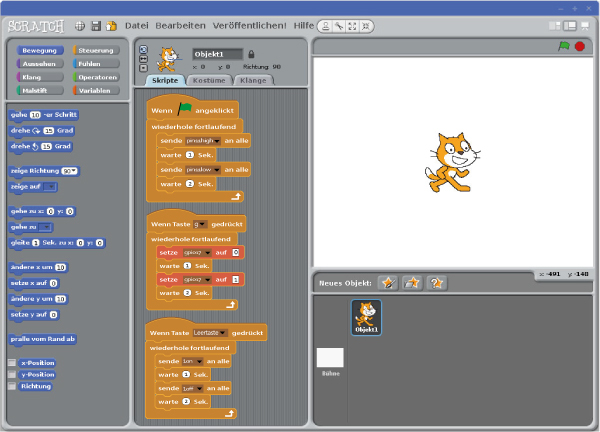Select the Operatoren block category
This screenshot has height=432, width=600.
coord(96,77)
